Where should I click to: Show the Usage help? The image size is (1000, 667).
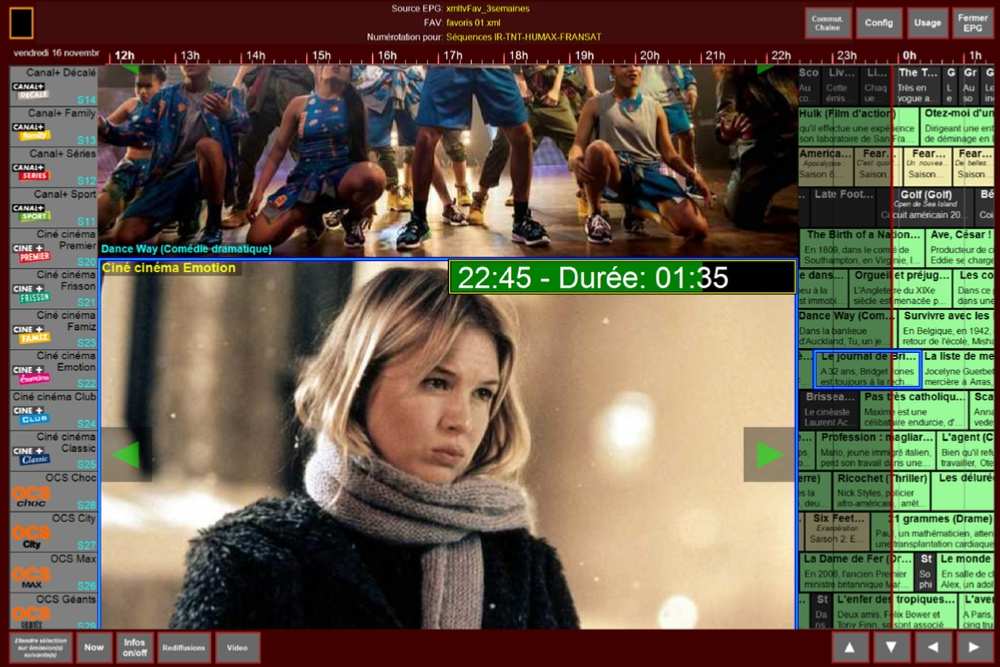[927, 23]
